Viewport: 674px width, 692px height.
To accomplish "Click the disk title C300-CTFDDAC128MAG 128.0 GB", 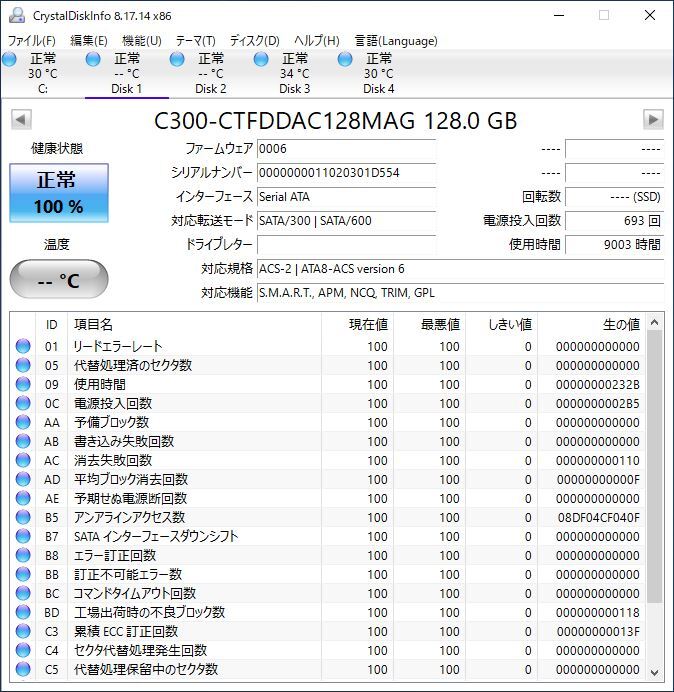I will pyautogui.click(x=336, y=120).
